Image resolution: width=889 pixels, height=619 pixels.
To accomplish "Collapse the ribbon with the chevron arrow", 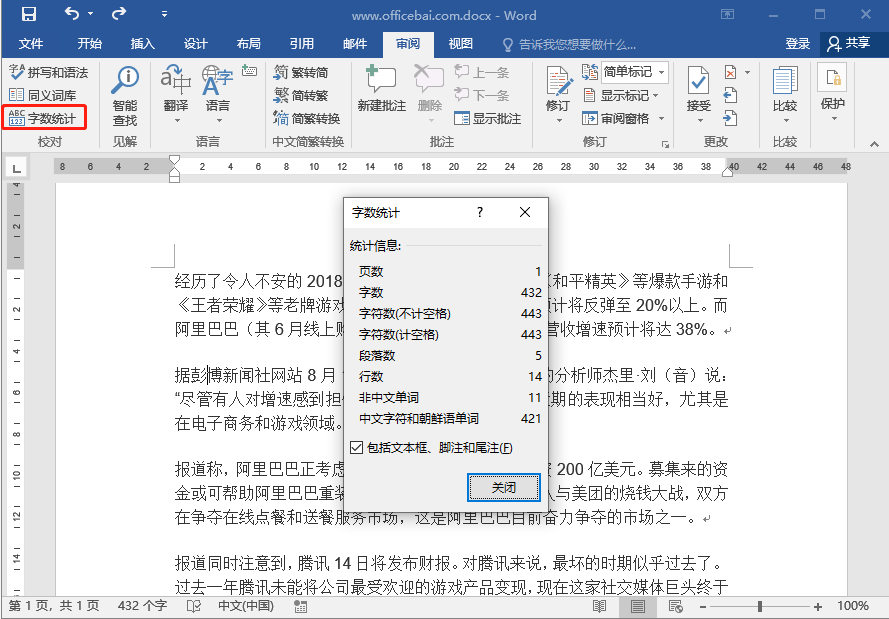I will (x=874, y=145).
